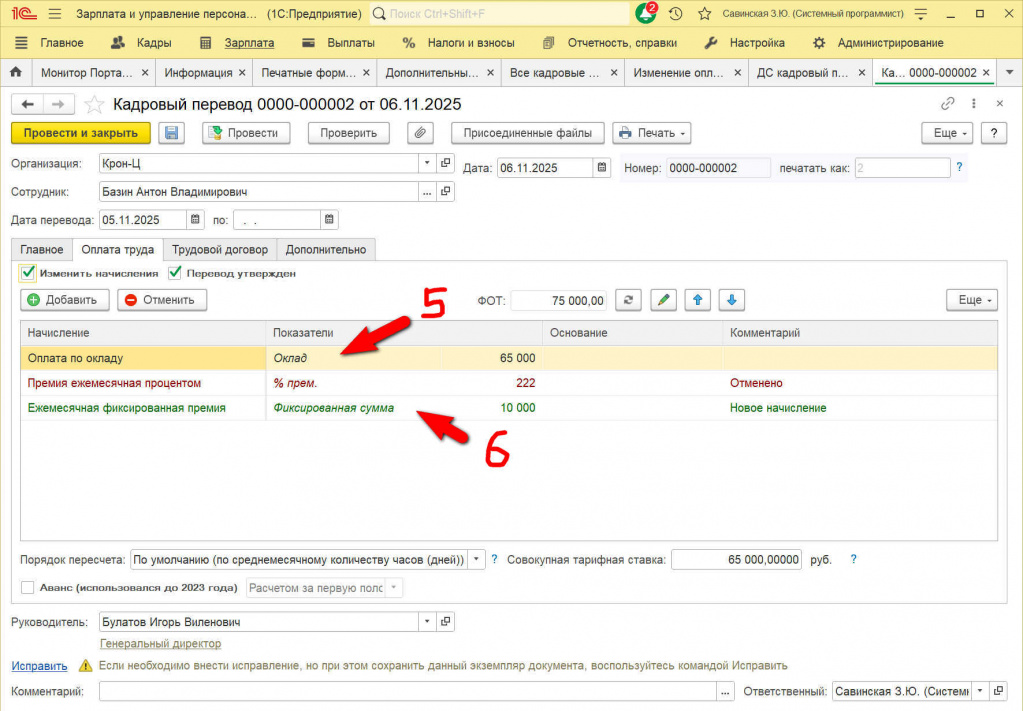This screenshot has height=711, width=1023.
Task: Open the Сотрудник record icon
Action: coord(446,192)
